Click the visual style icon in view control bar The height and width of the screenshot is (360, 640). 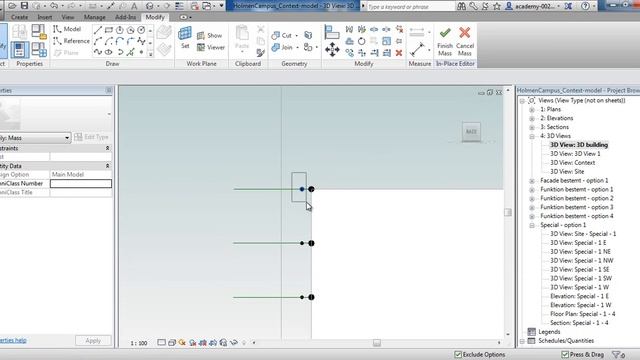(172, 342)
